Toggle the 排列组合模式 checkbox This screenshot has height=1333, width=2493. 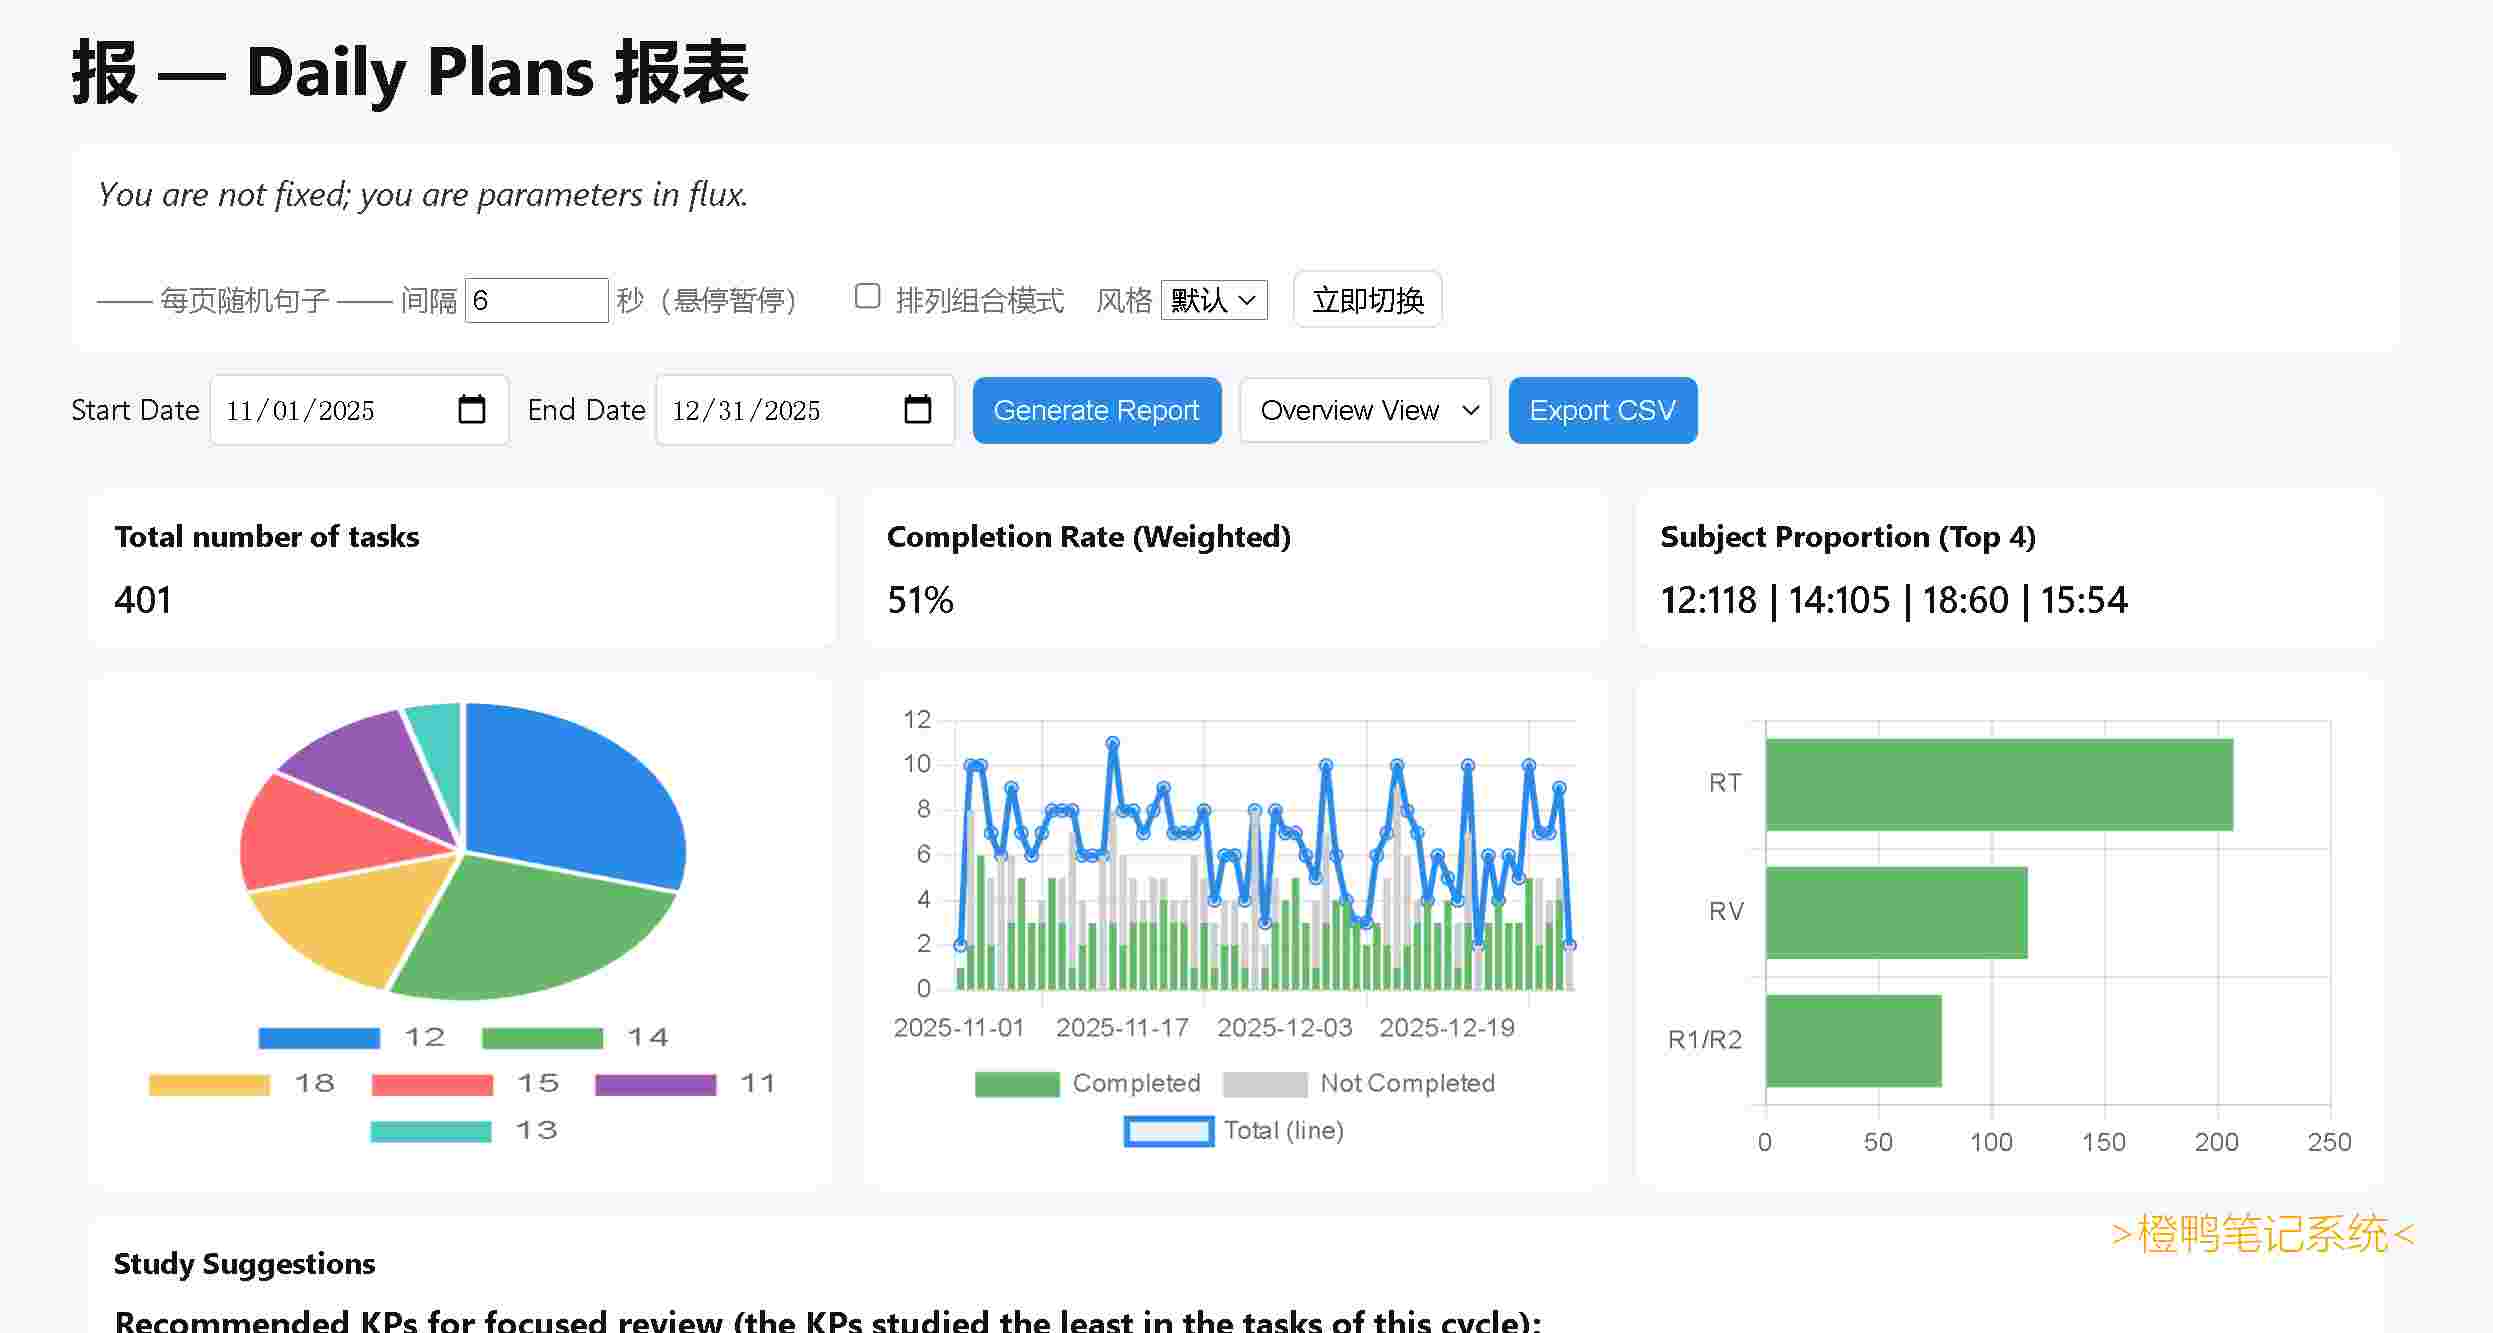click(867, 297)
